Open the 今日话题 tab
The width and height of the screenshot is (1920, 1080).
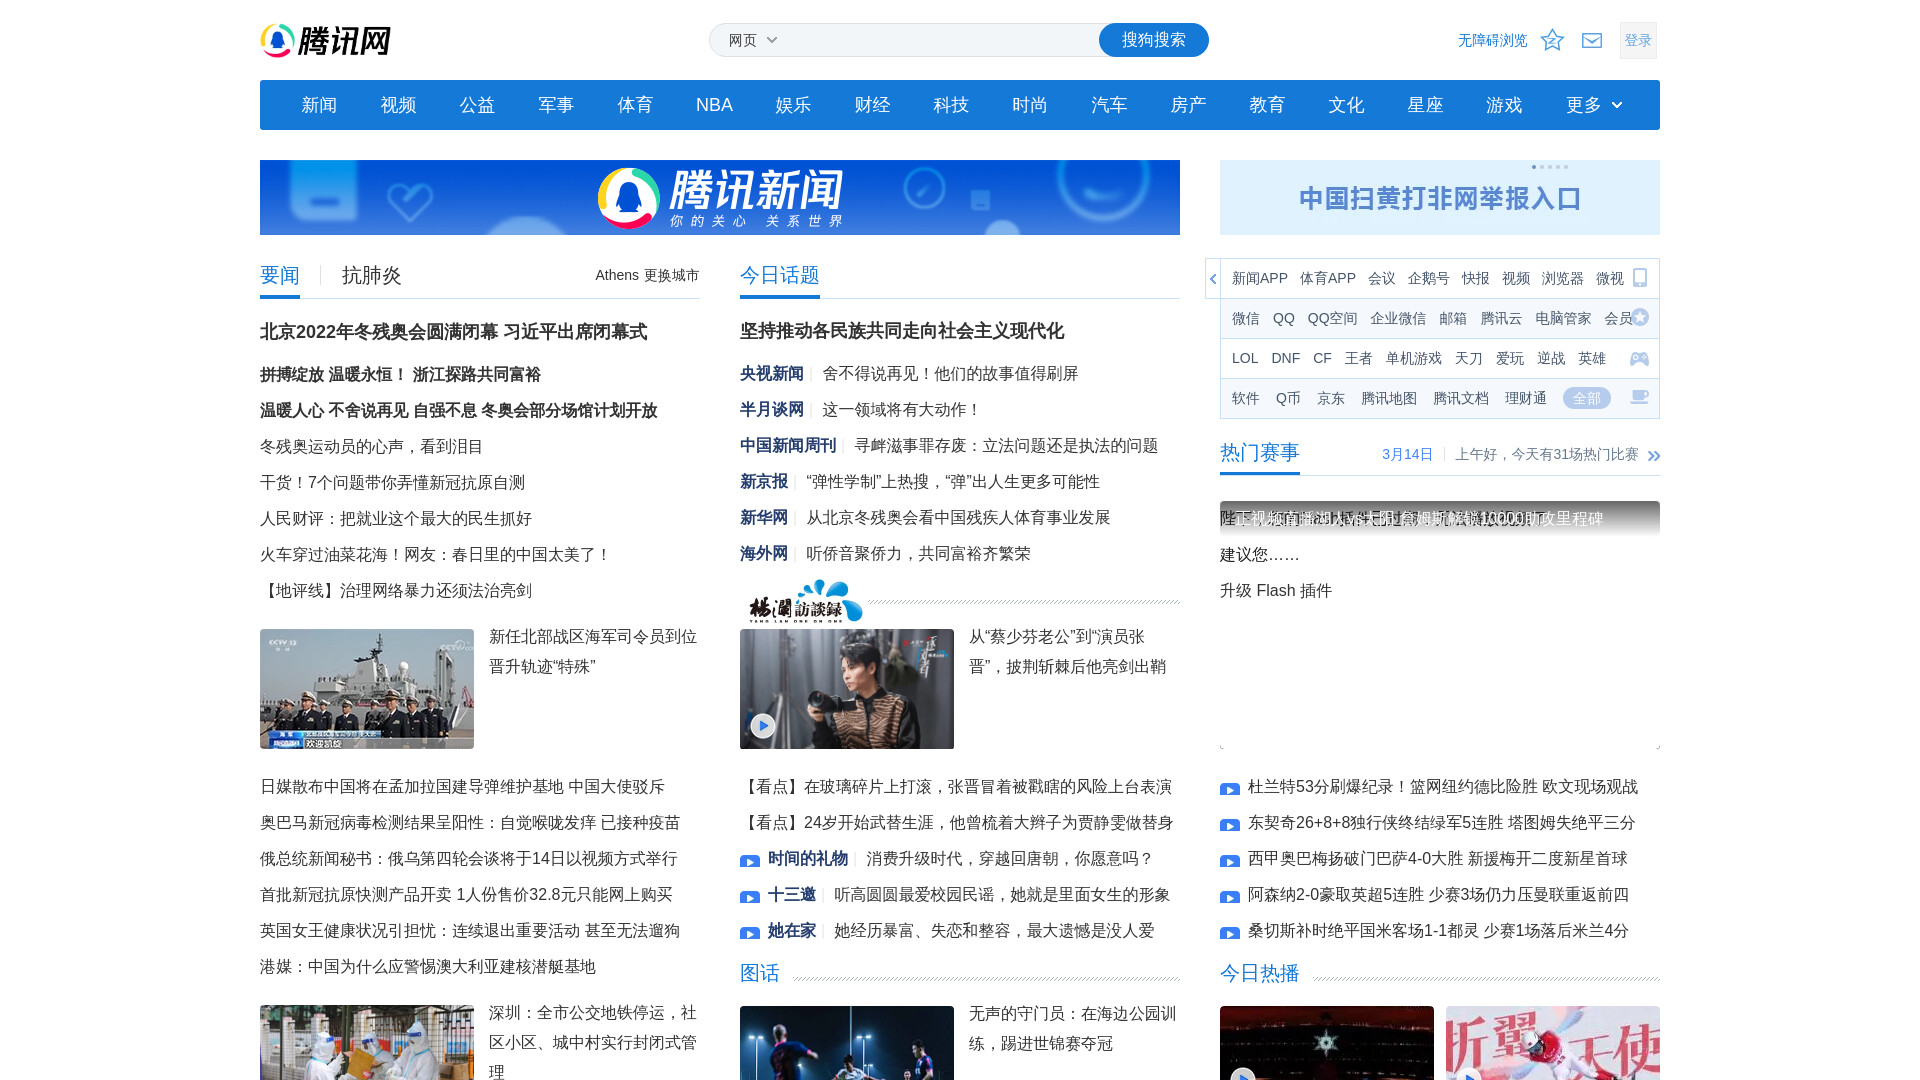pos(780,275)
